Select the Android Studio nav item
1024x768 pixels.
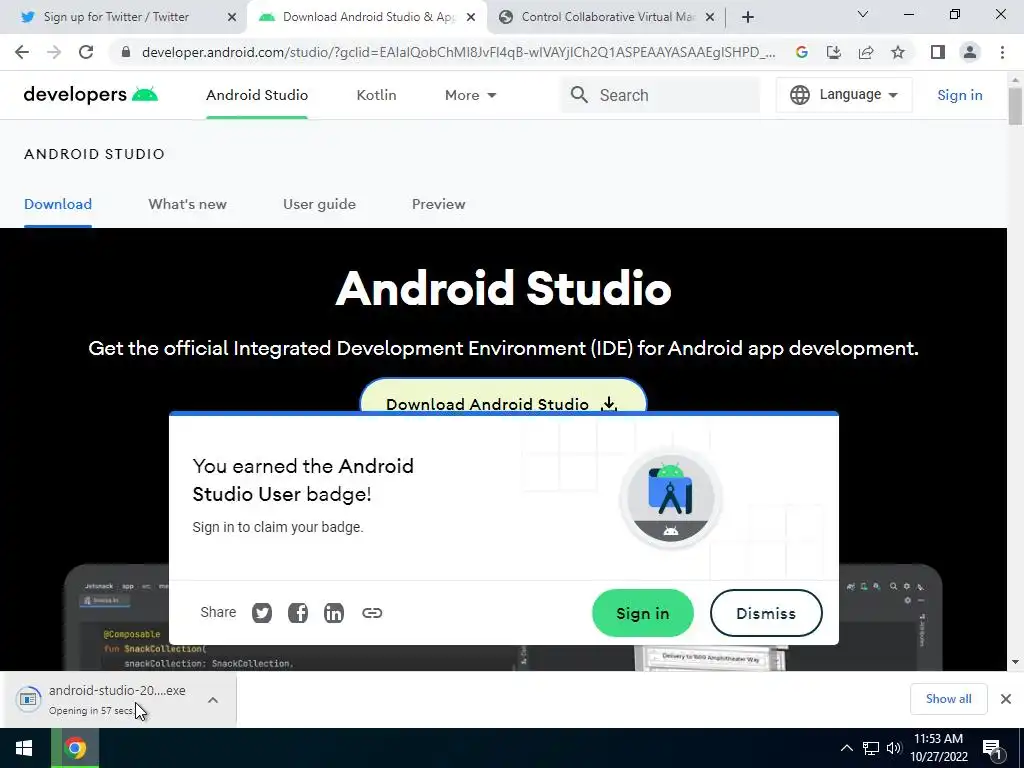click(257, 95)
